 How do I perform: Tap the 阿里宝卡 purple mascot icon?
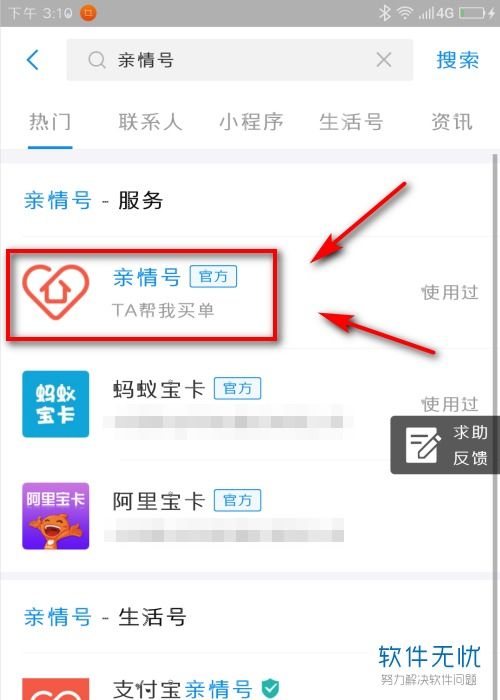click(56, 516)
